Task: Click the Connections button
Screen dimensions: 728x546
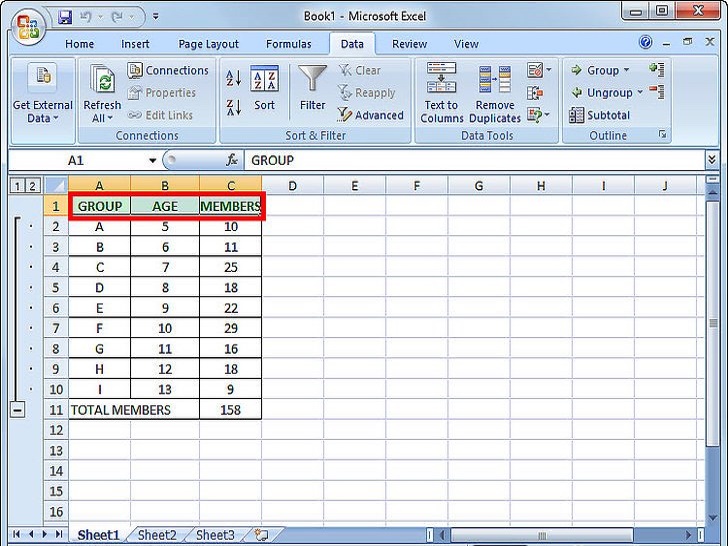Action: point(168,70)
